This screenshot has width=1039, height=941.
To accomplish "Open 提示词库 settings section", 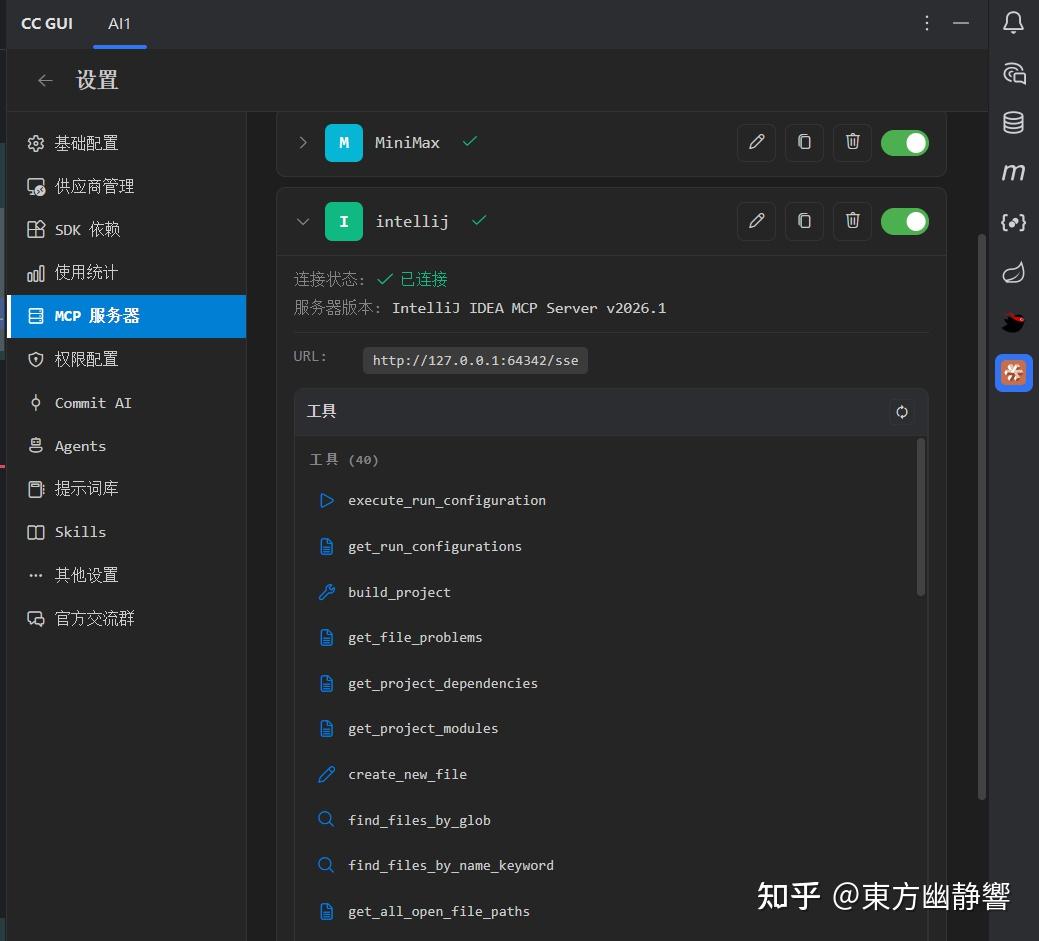I will click(x=127, y=488).
